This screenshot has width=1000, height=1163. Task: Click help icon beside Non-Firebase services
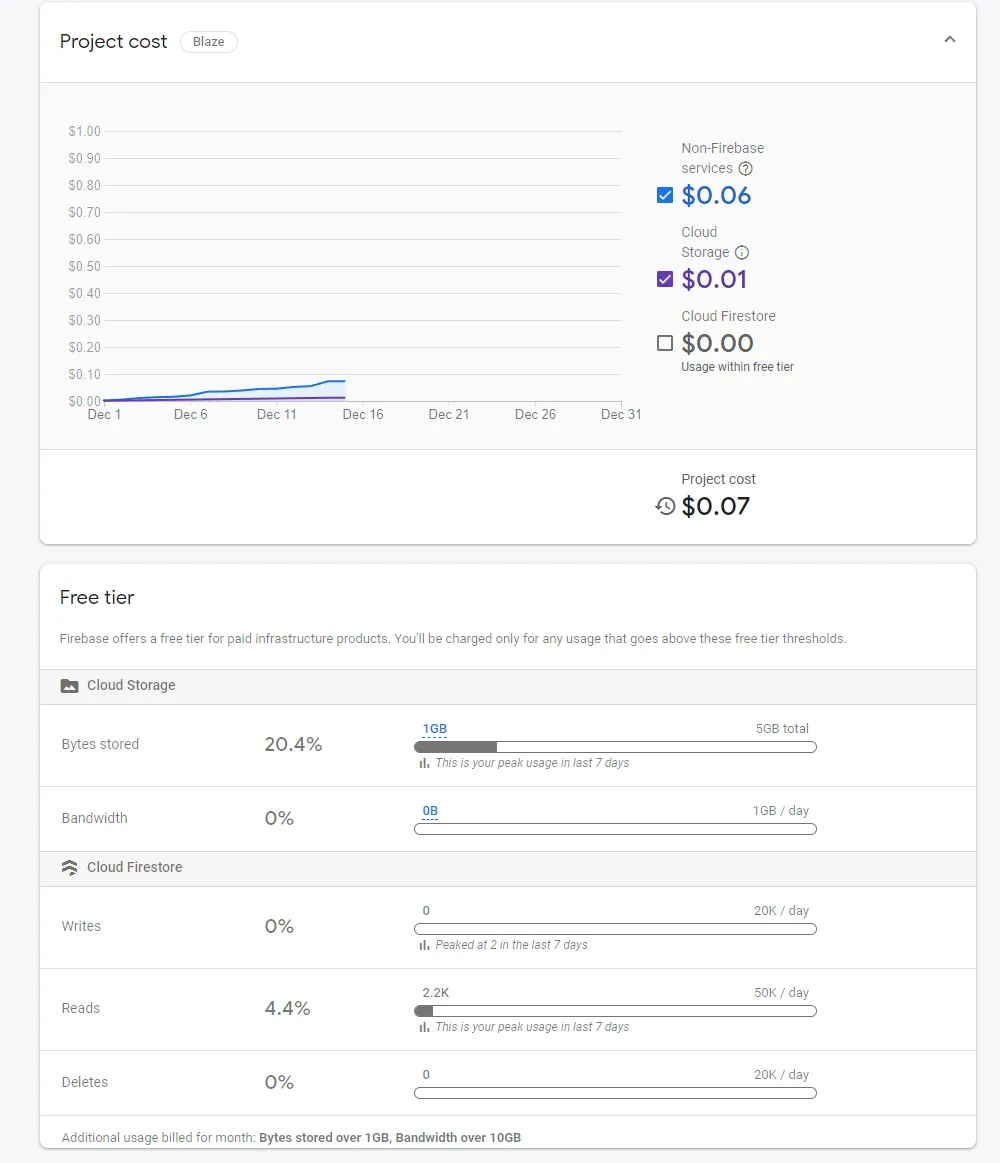(745, 169)
